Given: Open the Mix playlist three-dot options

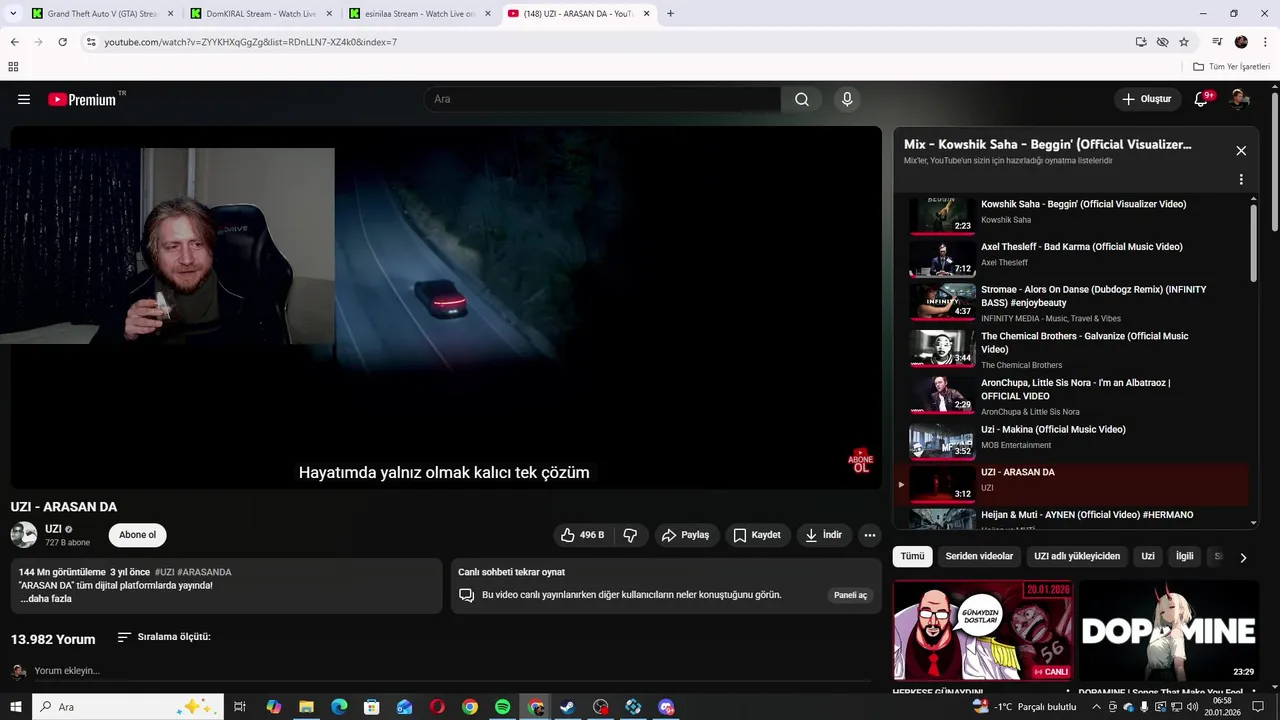Looking at the screenshot, I should point(1241,180).
